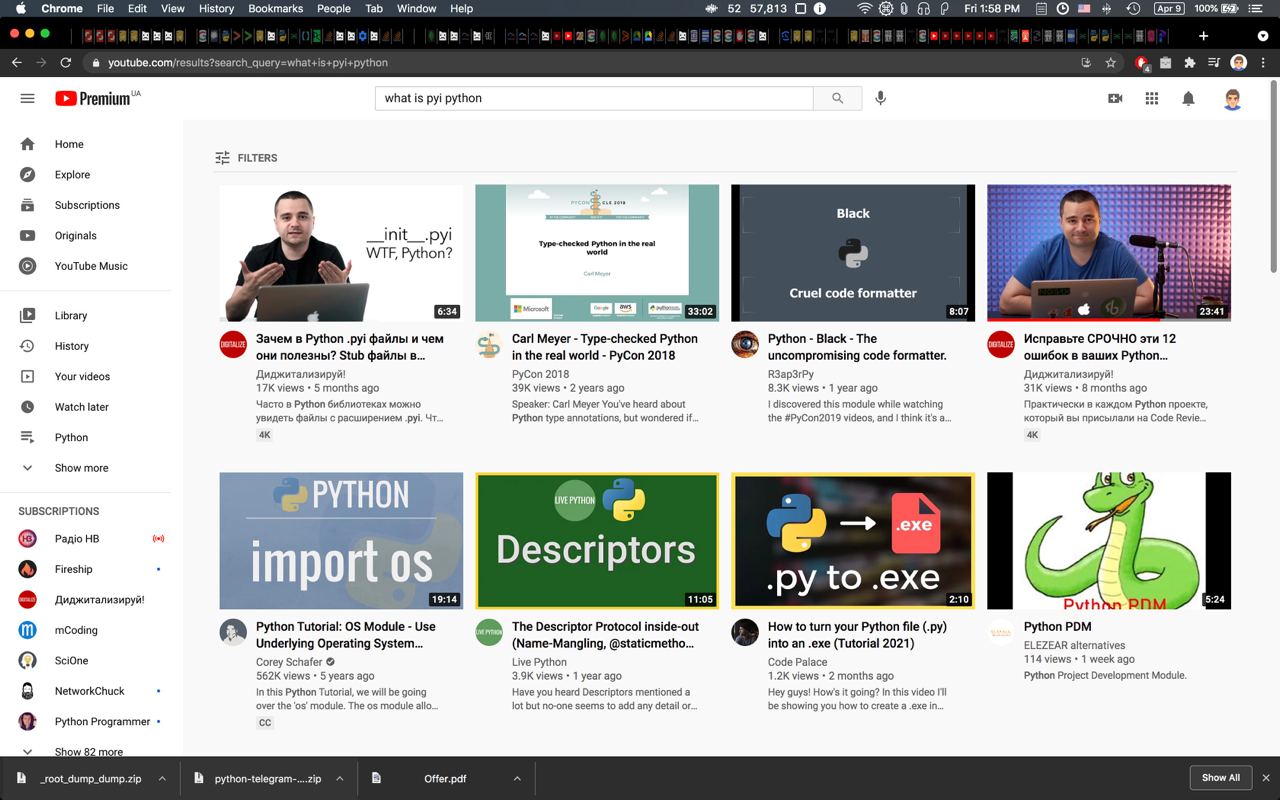The width and height of the screenshot is (1280, 800).
Task: Open options arrow for python-telegram zip download
Action: tap(340, 778)
